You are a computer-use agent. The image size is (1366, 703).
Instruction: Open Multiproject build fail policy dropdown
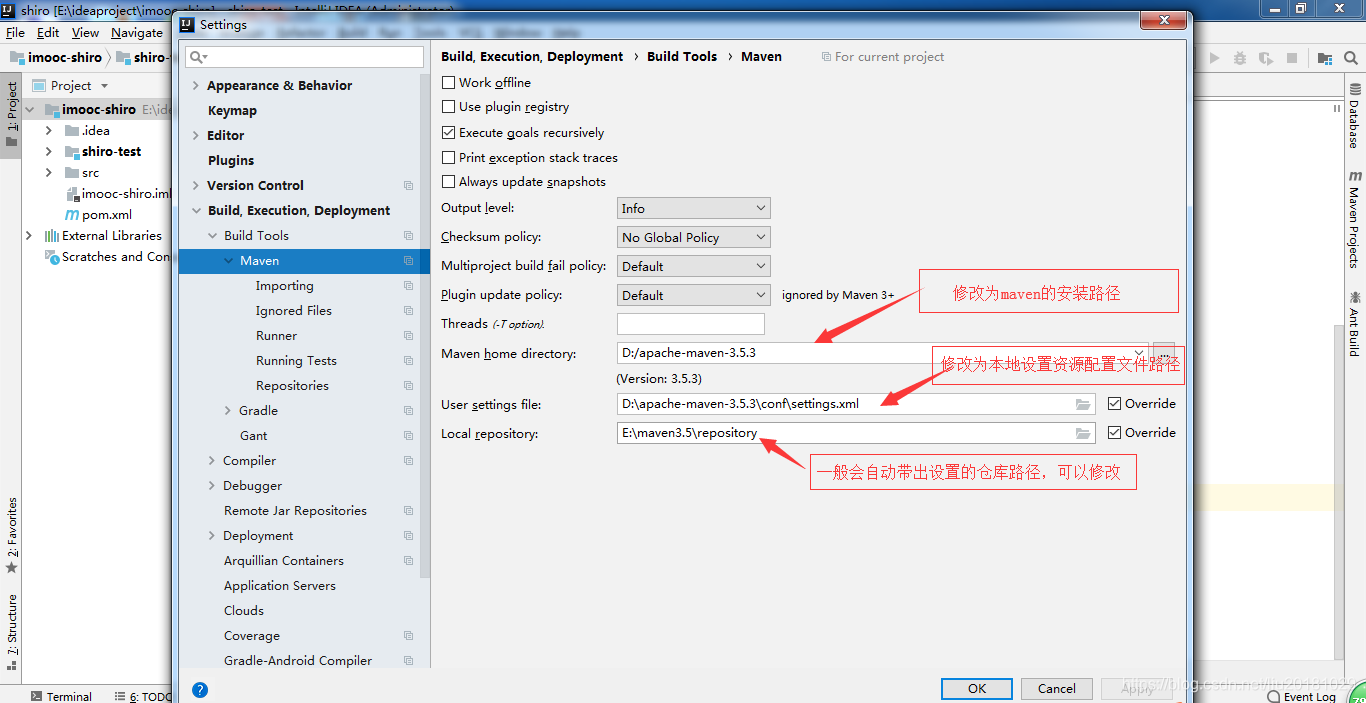point(693,266)
